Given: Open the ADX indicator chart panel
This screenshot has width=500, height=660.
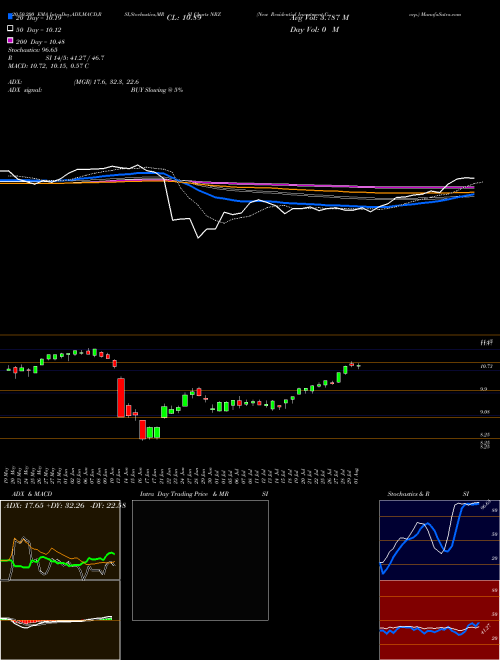Looking at the screenshot, I should (60, 540).
